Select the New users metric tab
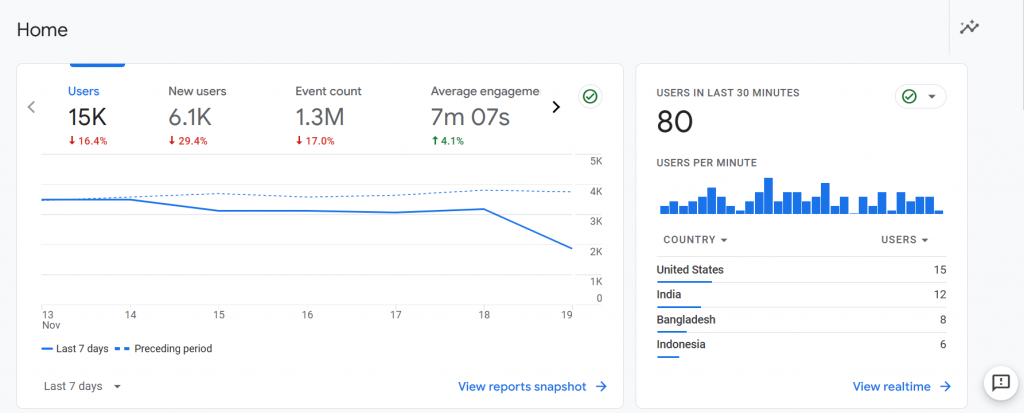 point(197,115)
